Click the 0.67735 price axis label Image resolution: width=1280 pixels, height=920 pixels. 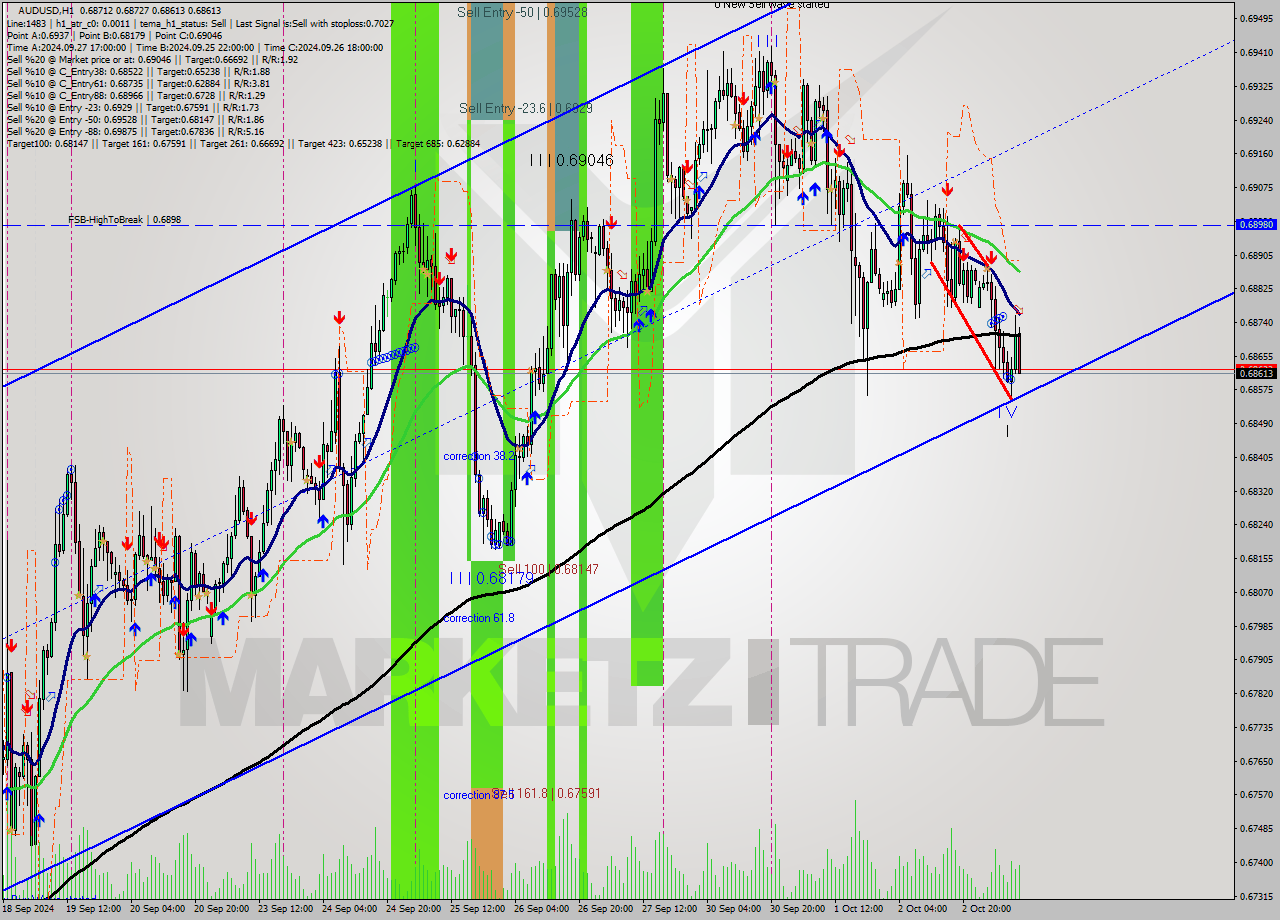1256,728
